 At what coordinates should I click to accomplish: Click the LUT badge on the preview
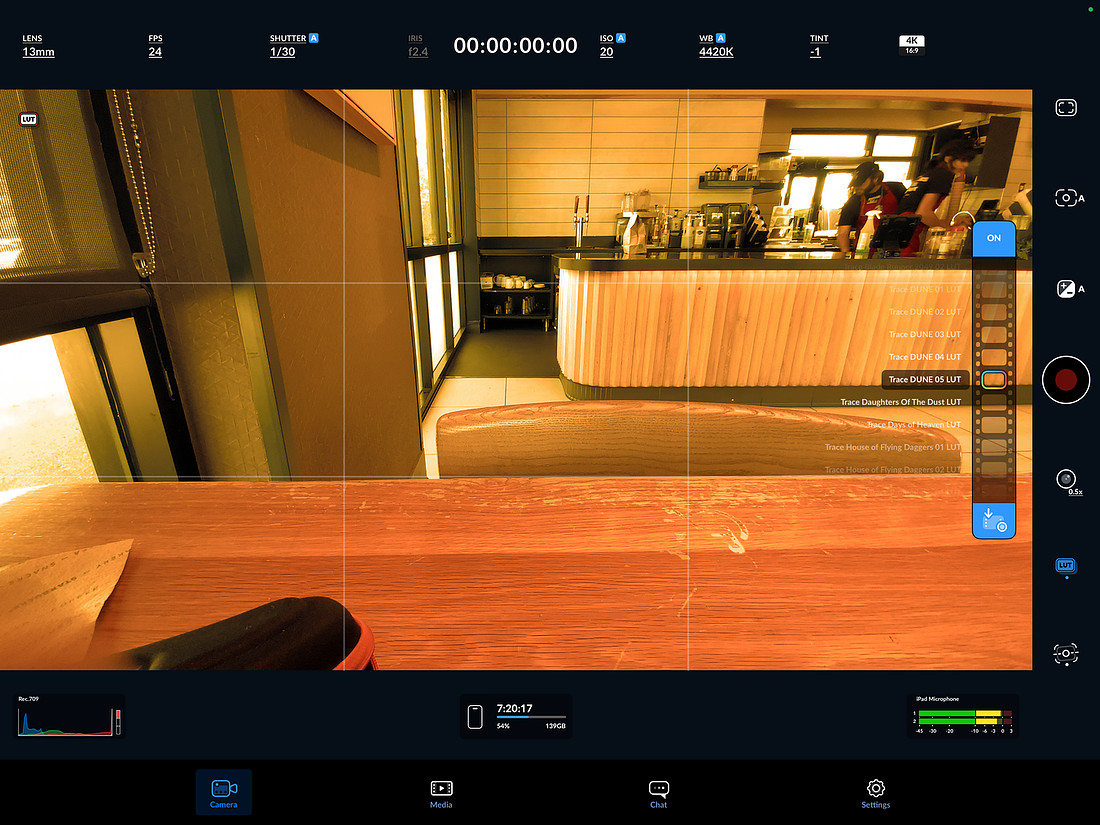tap(28, 119)
